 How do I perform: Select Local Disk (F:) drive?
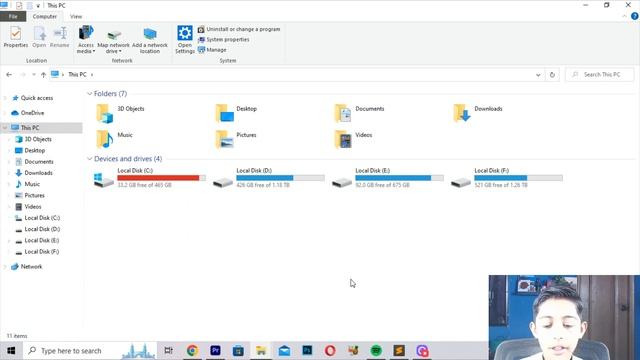pos(507,178)
